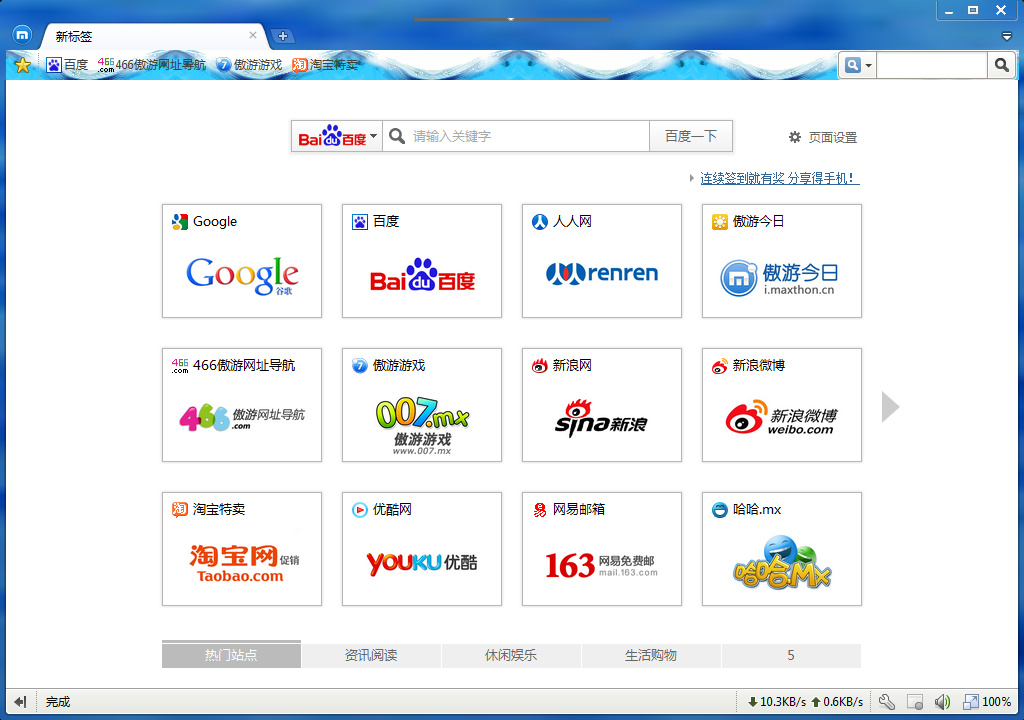This screenshot has width=1024, height=720.
Task: Open the tab list dropdown arrow
Action: [1006, 36]
